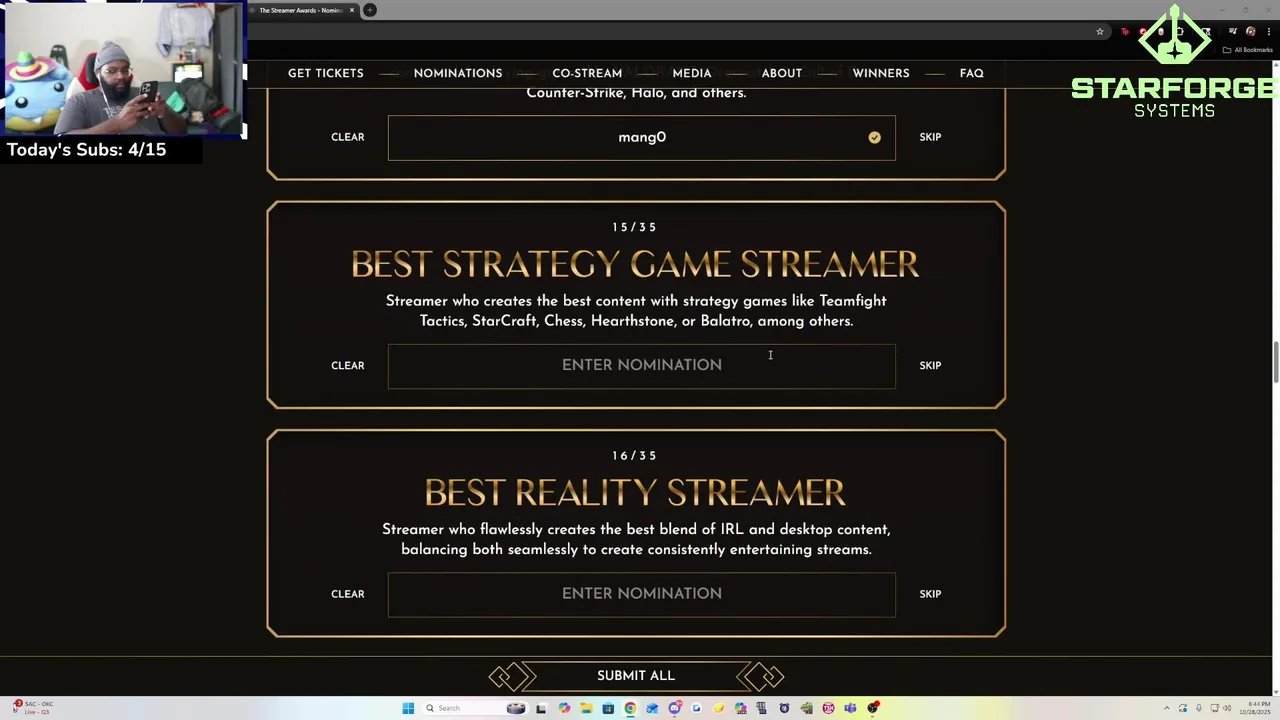The image size is (1280, 720).
Task: Open the About nav item
Action: tap(782, 73)
